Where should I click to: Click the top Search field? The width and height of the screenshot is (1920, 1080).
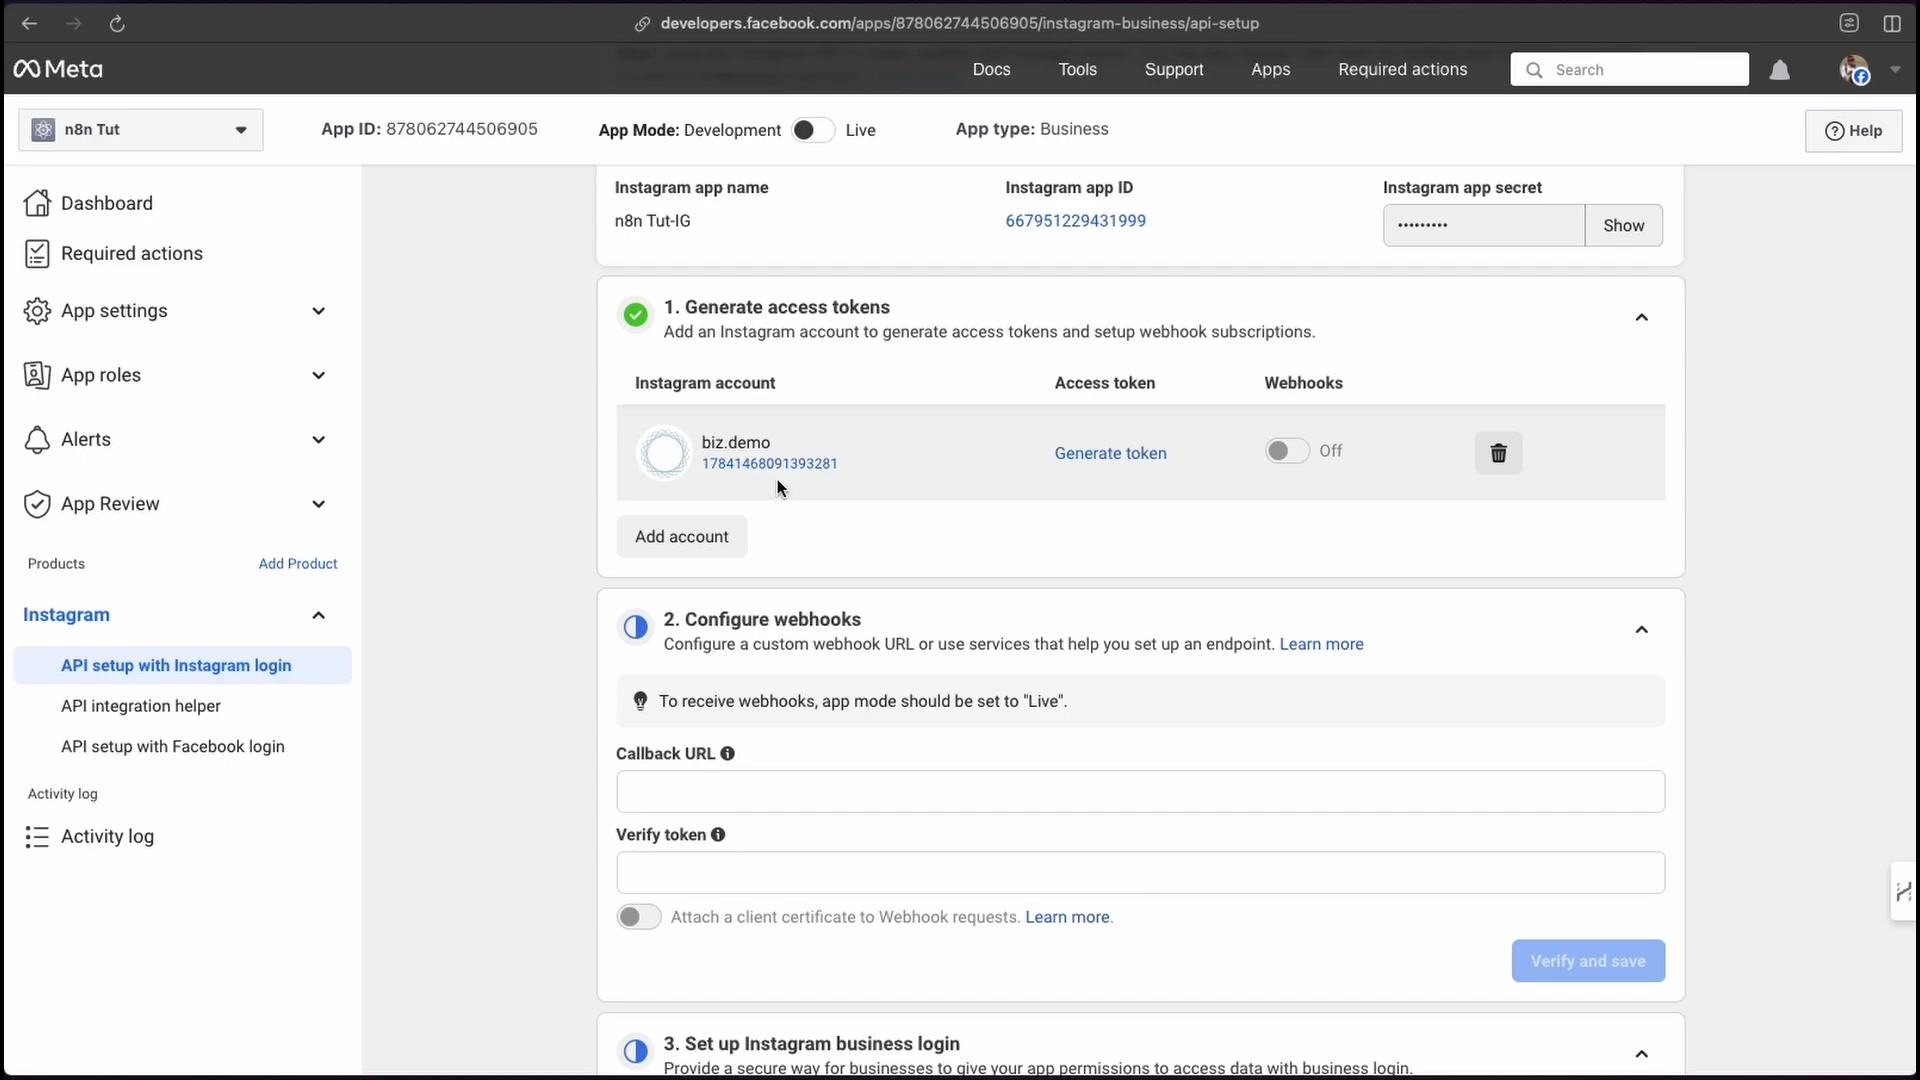point(1629,70)
